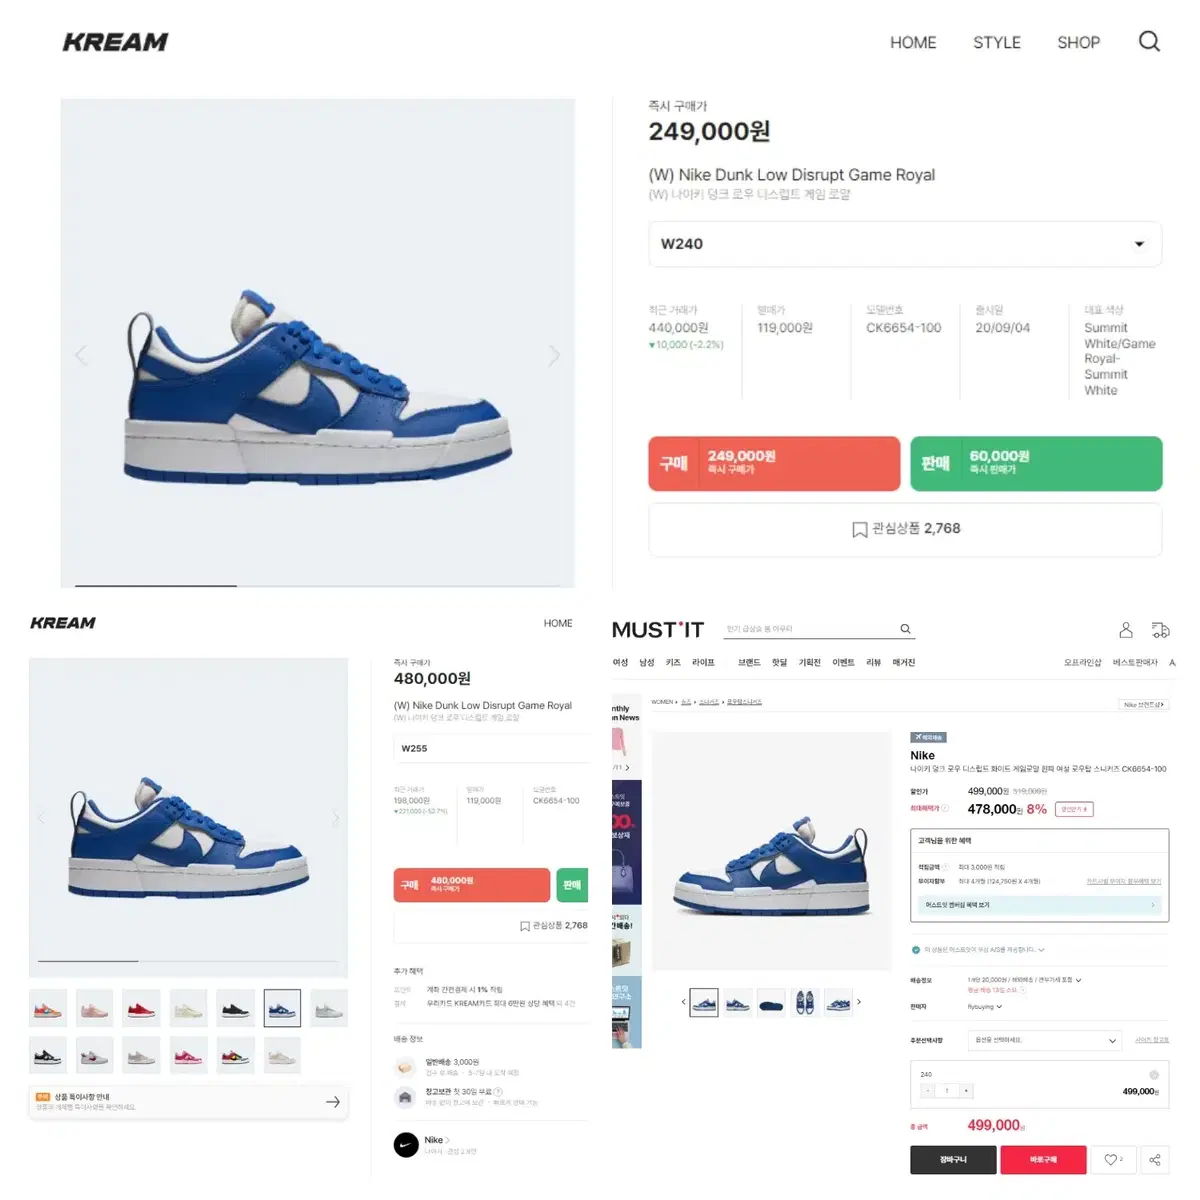
Task: Open the W240 size dropdown
Action: 905,244
